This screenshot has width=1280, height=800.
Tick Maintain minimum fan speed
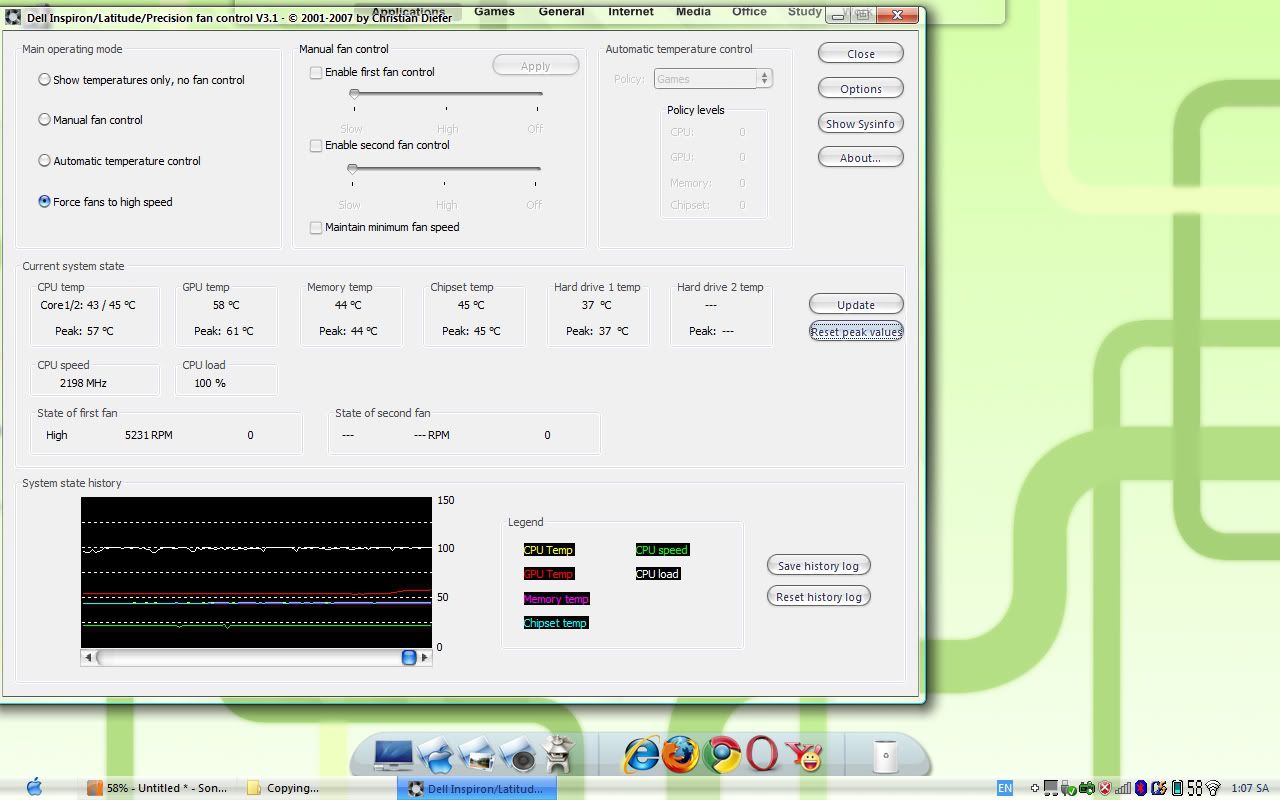(316, 228)
